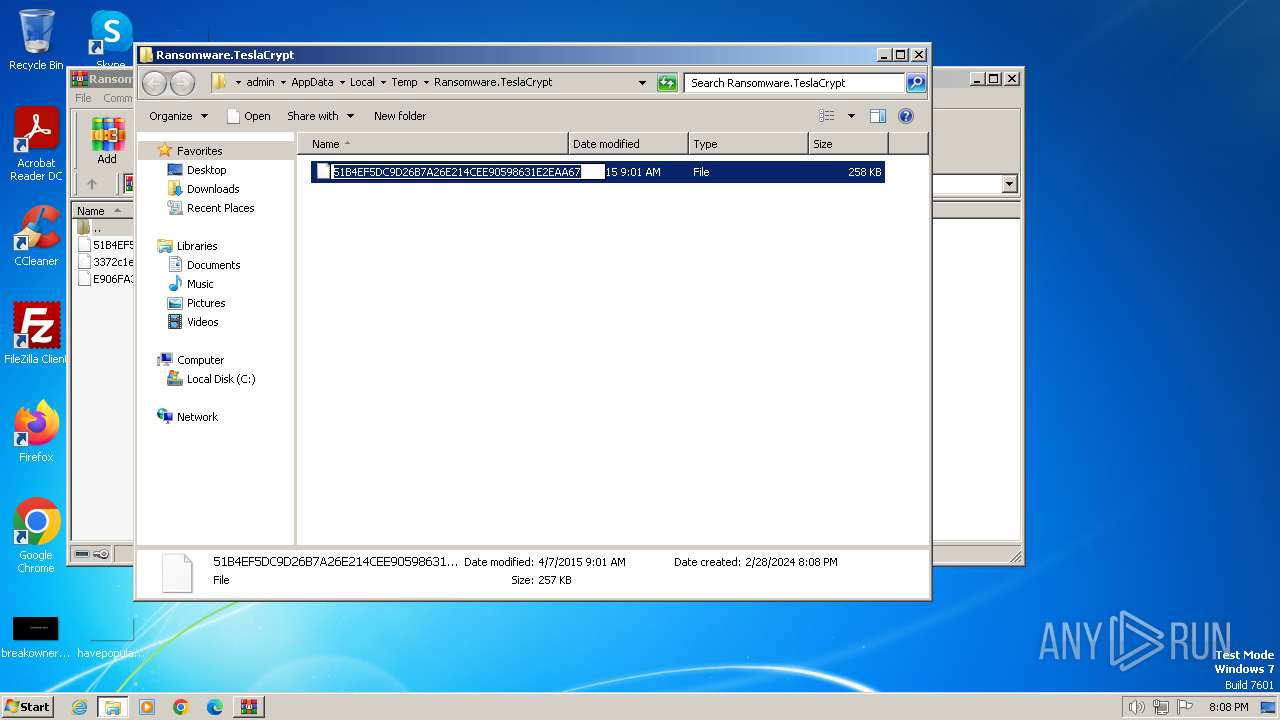1280x720 pixels.
Task: Open the Organize dropdown menu
Action: click(179, 116)
